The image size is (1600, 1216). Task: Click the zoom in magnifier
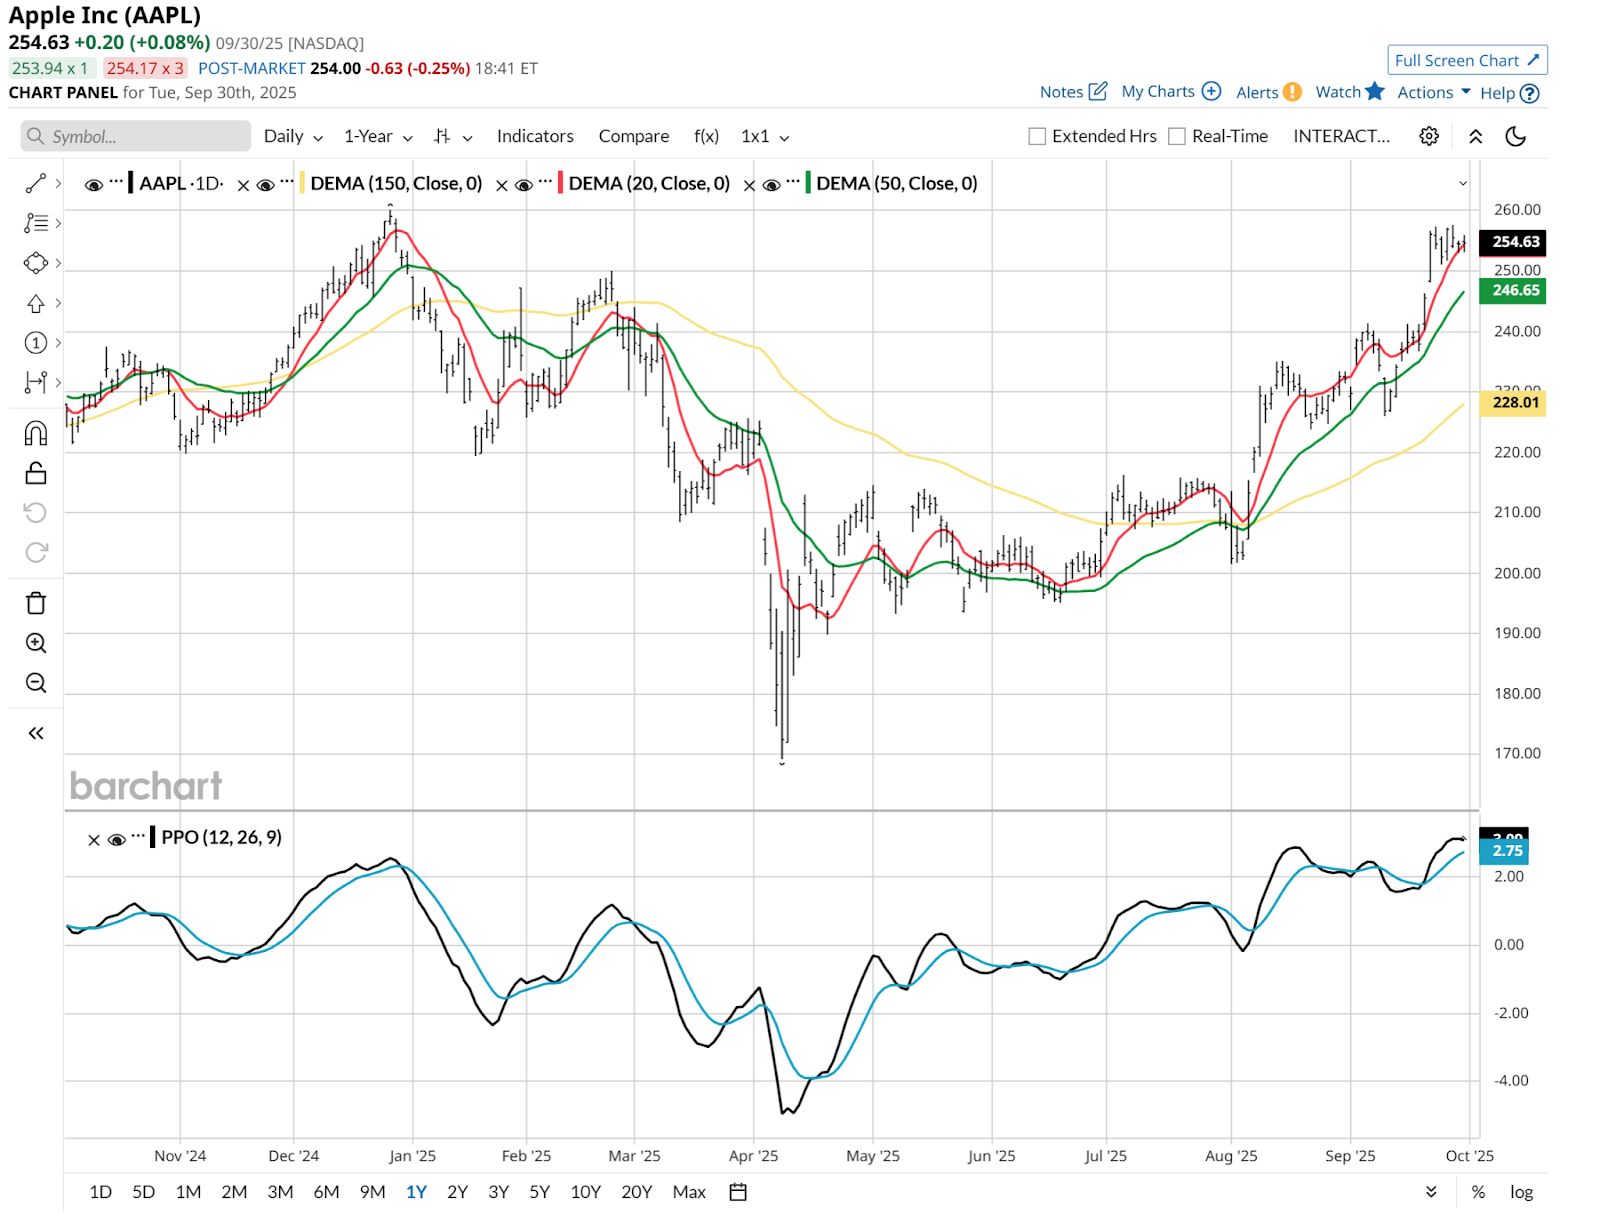pos(35,643)
